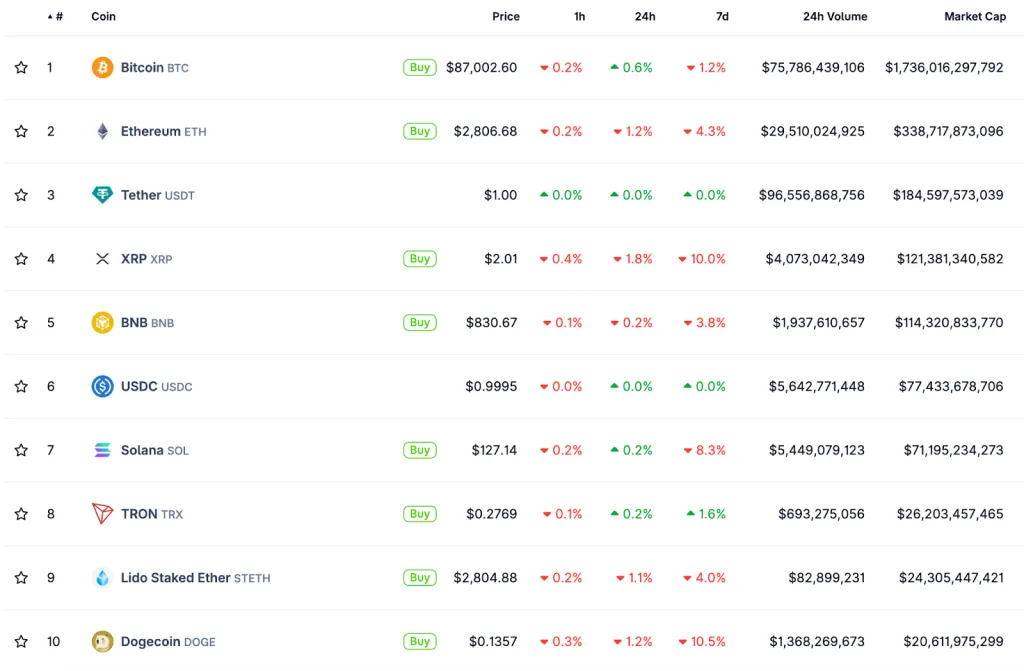Click the USDC logo icon
Viewport: 1024px width, 671px height.
(x=102, y=386)
